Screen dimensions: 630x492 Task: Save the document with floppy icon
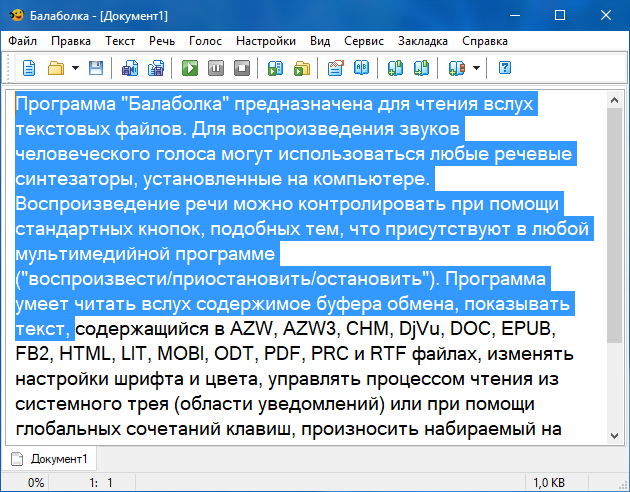(96, 68)
